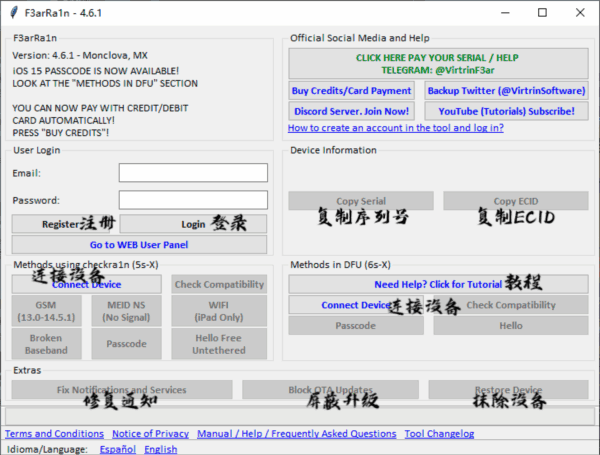Join the Discord Server button
This screenshot has width=600, height=455.
click(x=351, y=111)
